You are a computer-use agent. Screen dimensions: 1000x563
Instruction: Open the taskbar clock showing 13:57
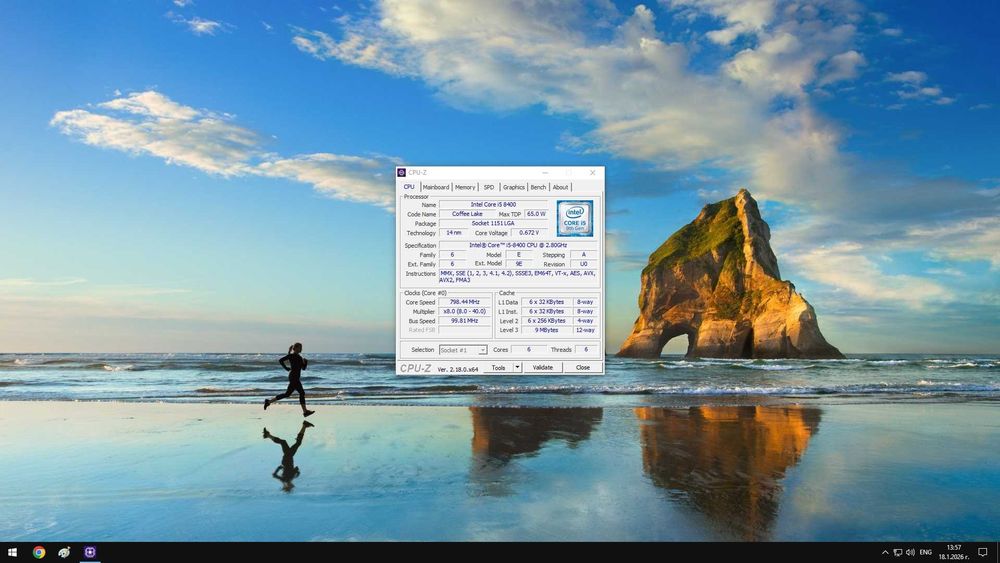(953, 552)
